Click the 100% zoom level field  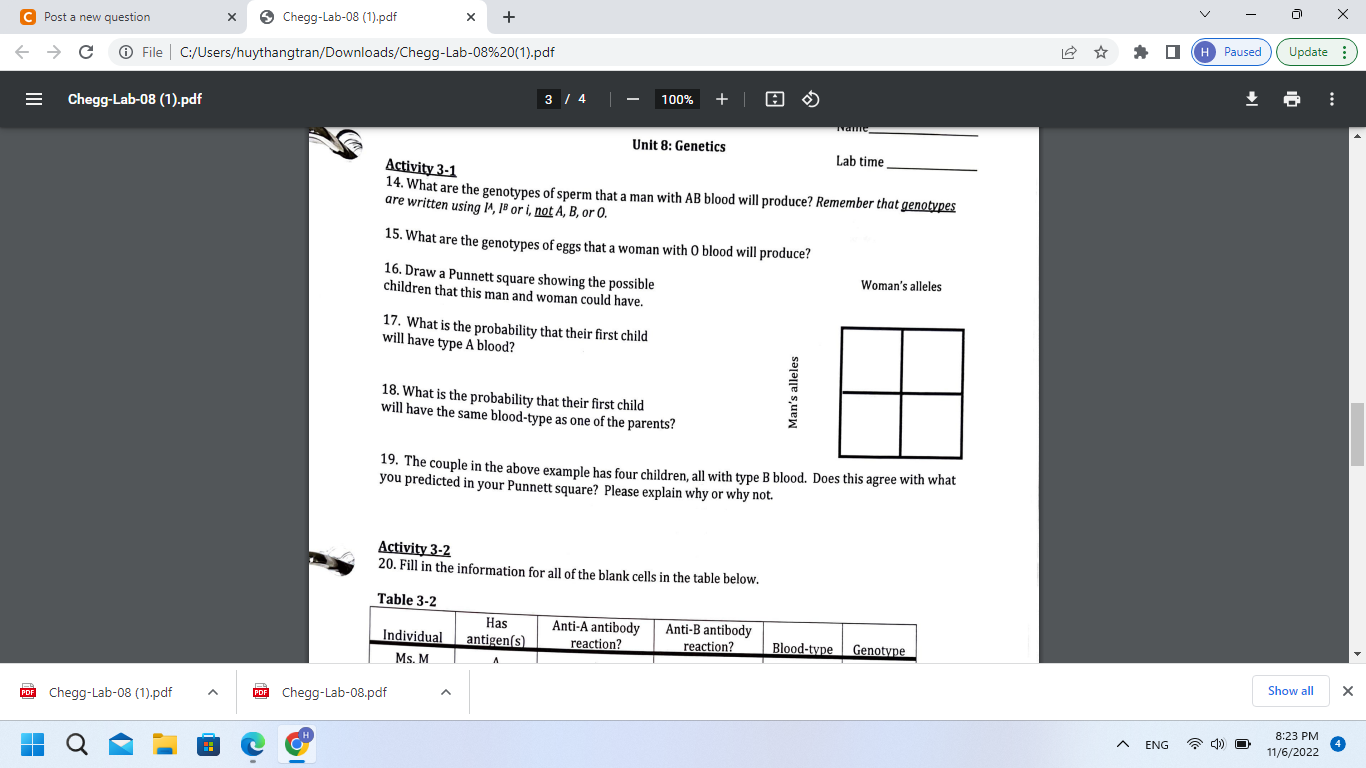coord(677,99)
